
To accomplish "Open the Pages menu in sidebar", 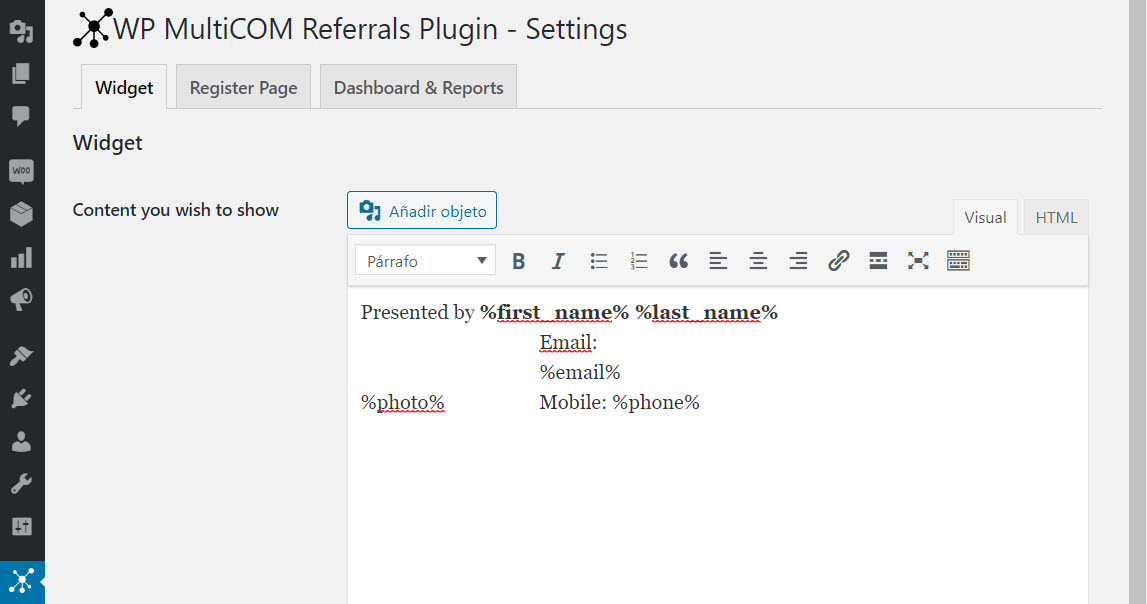I will click(x=21, y=73).
